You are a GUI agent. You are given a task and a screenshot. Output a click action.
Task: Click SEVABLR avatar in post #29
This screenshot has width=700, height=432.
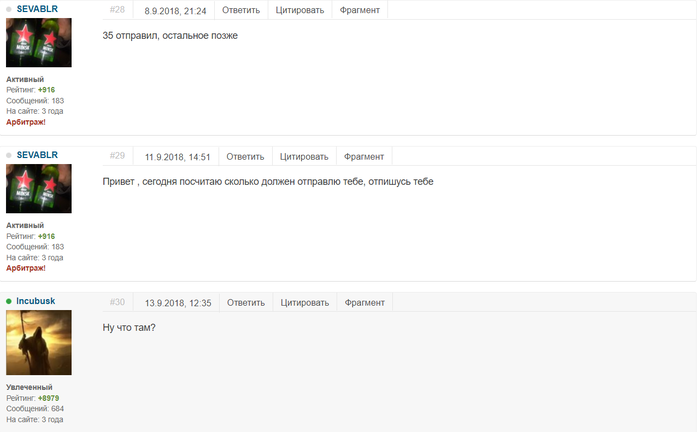coord(39,189)
